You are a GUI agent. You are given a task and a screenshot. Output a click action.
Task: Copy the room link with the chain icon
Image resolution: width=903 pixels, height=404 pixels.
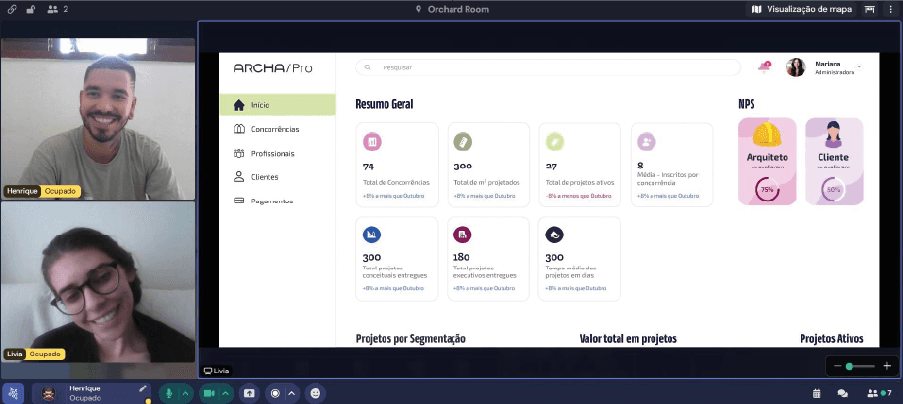click(12, 9)
